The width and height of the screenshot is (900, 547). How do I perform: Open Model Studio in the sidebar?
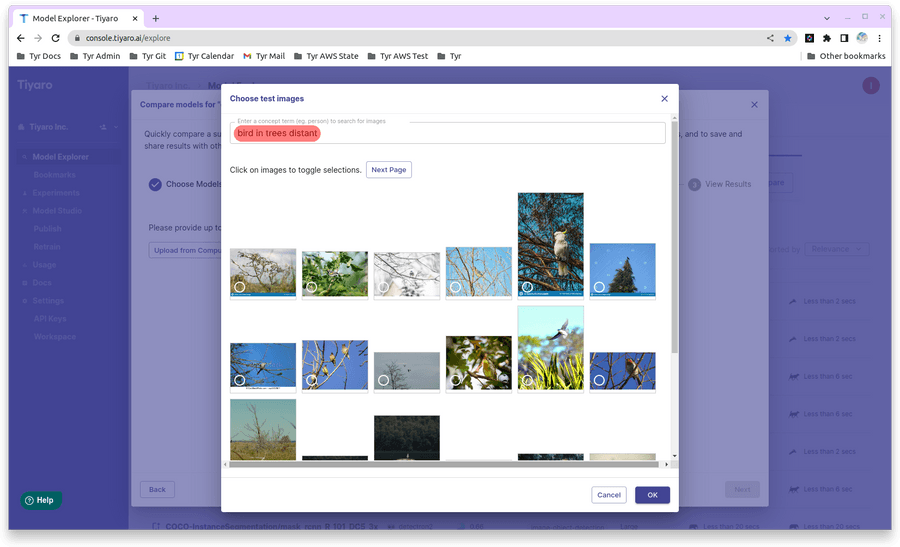coord(57,211)
